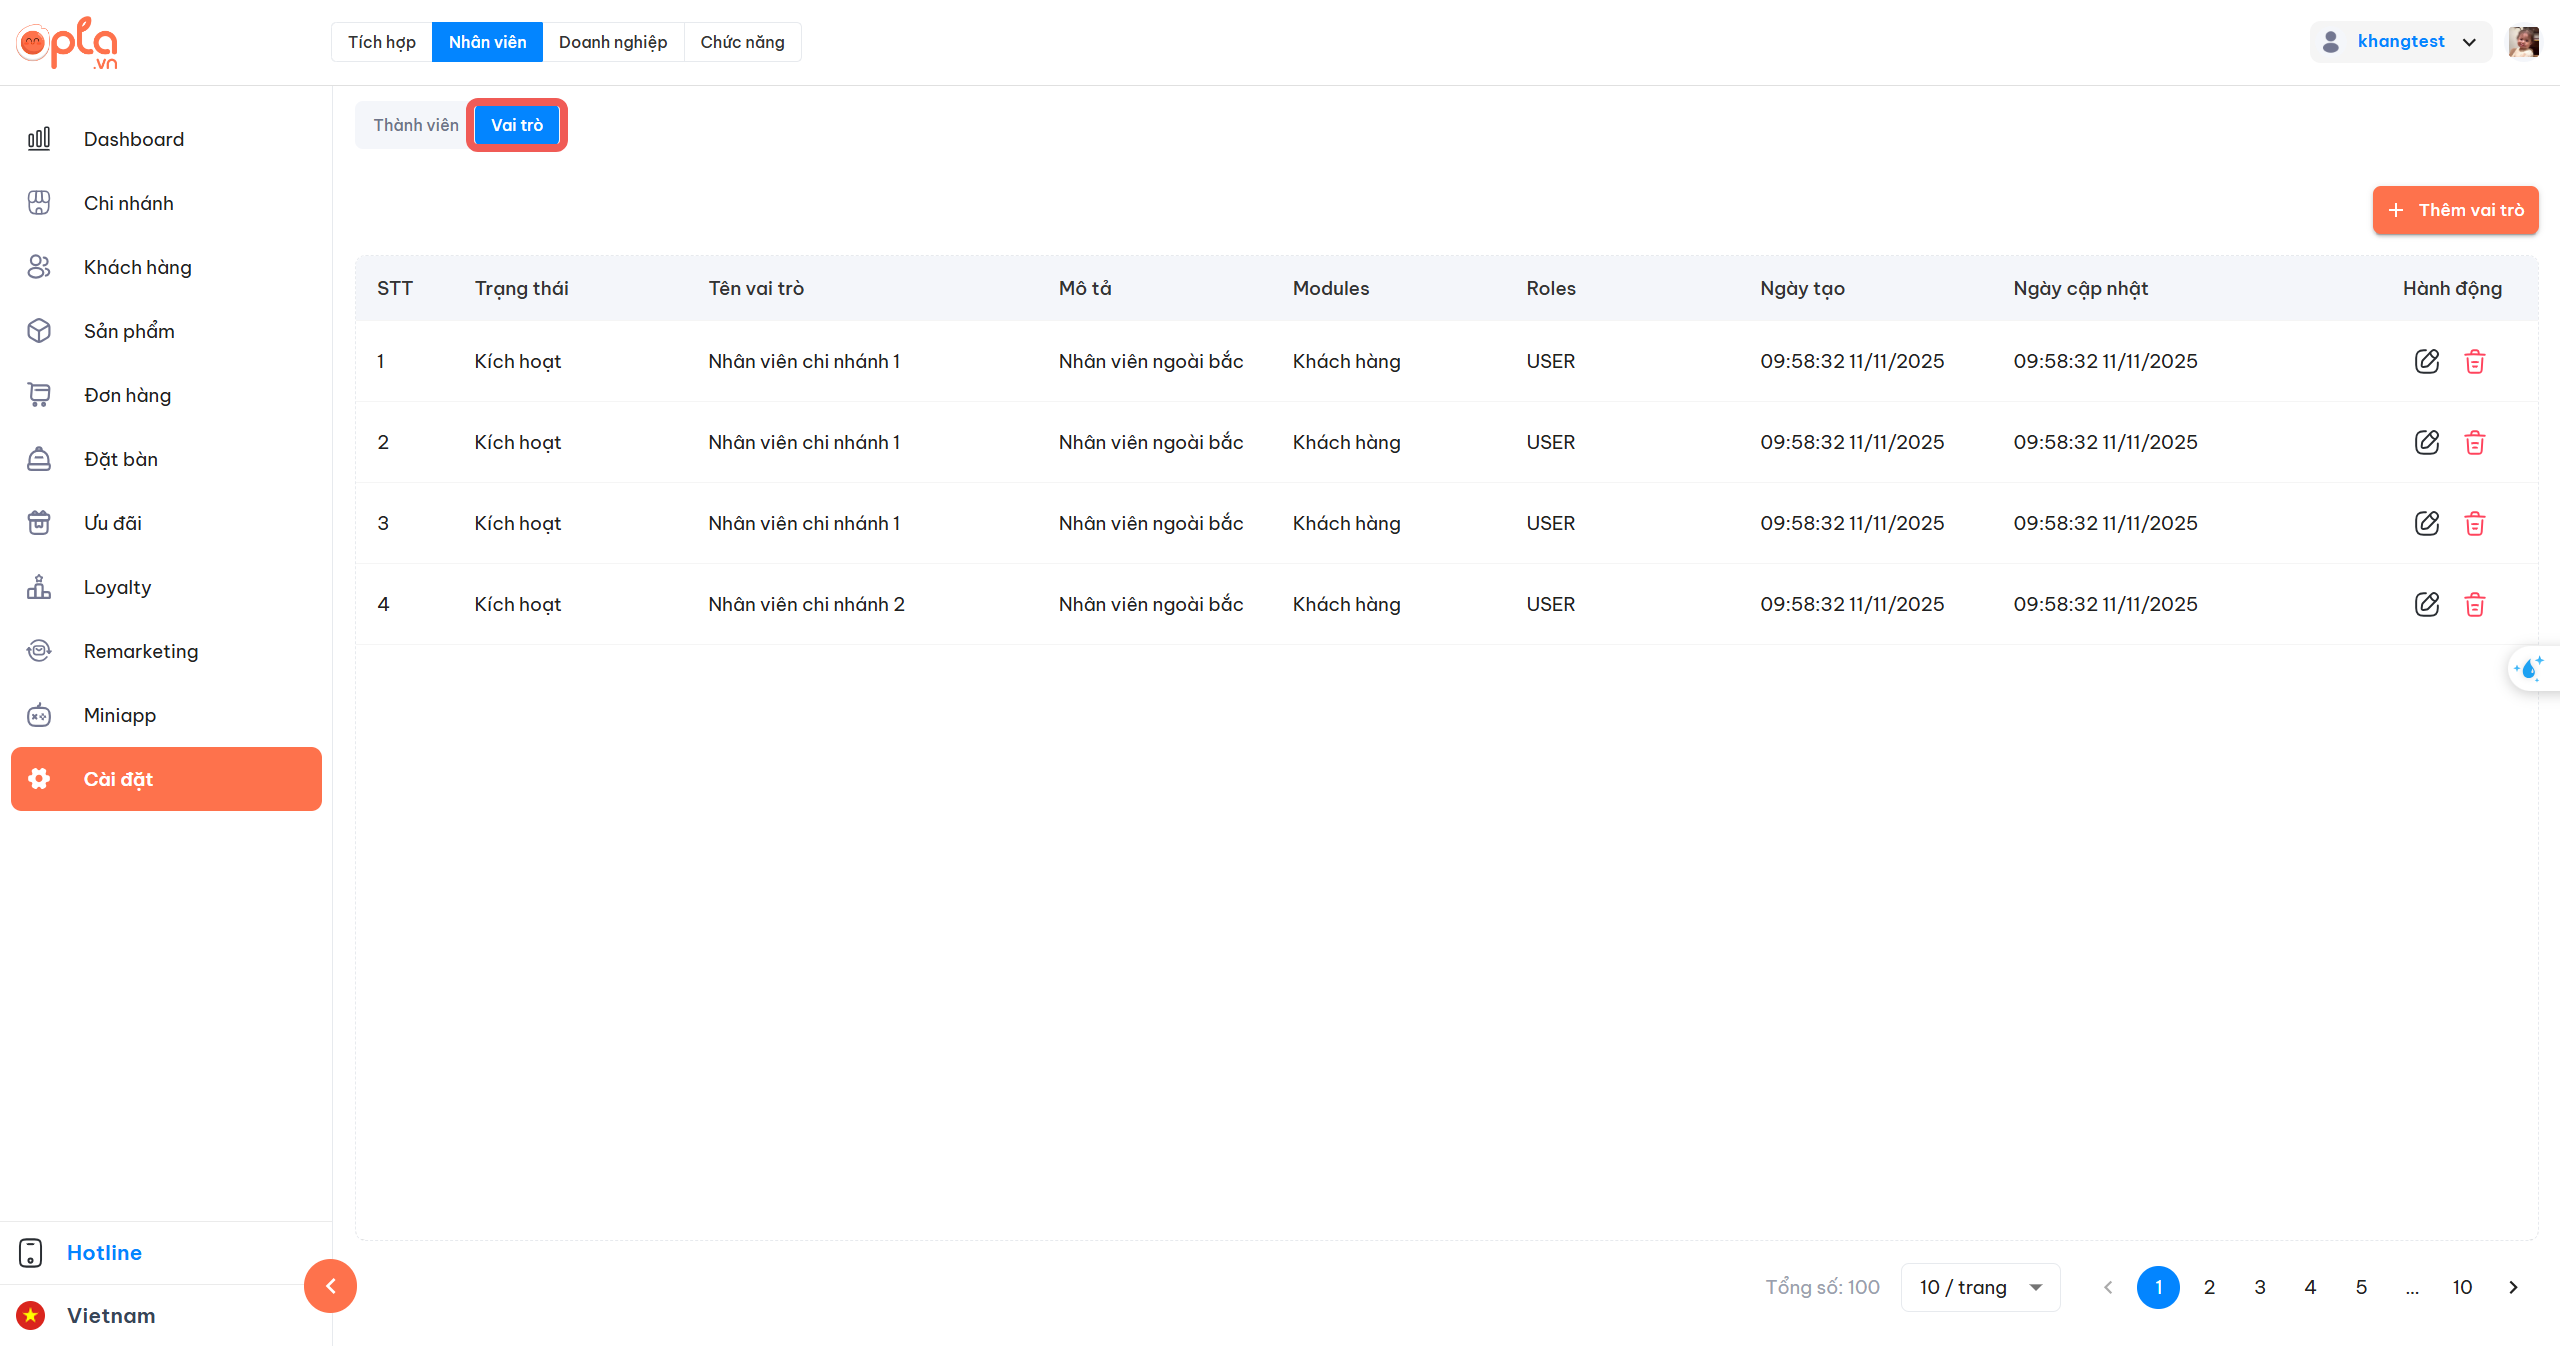Collapse the sidebar with the orange arrow
This screenshot has width=2560, height=1346.
pyautogui.click(x=330, y=1286)
